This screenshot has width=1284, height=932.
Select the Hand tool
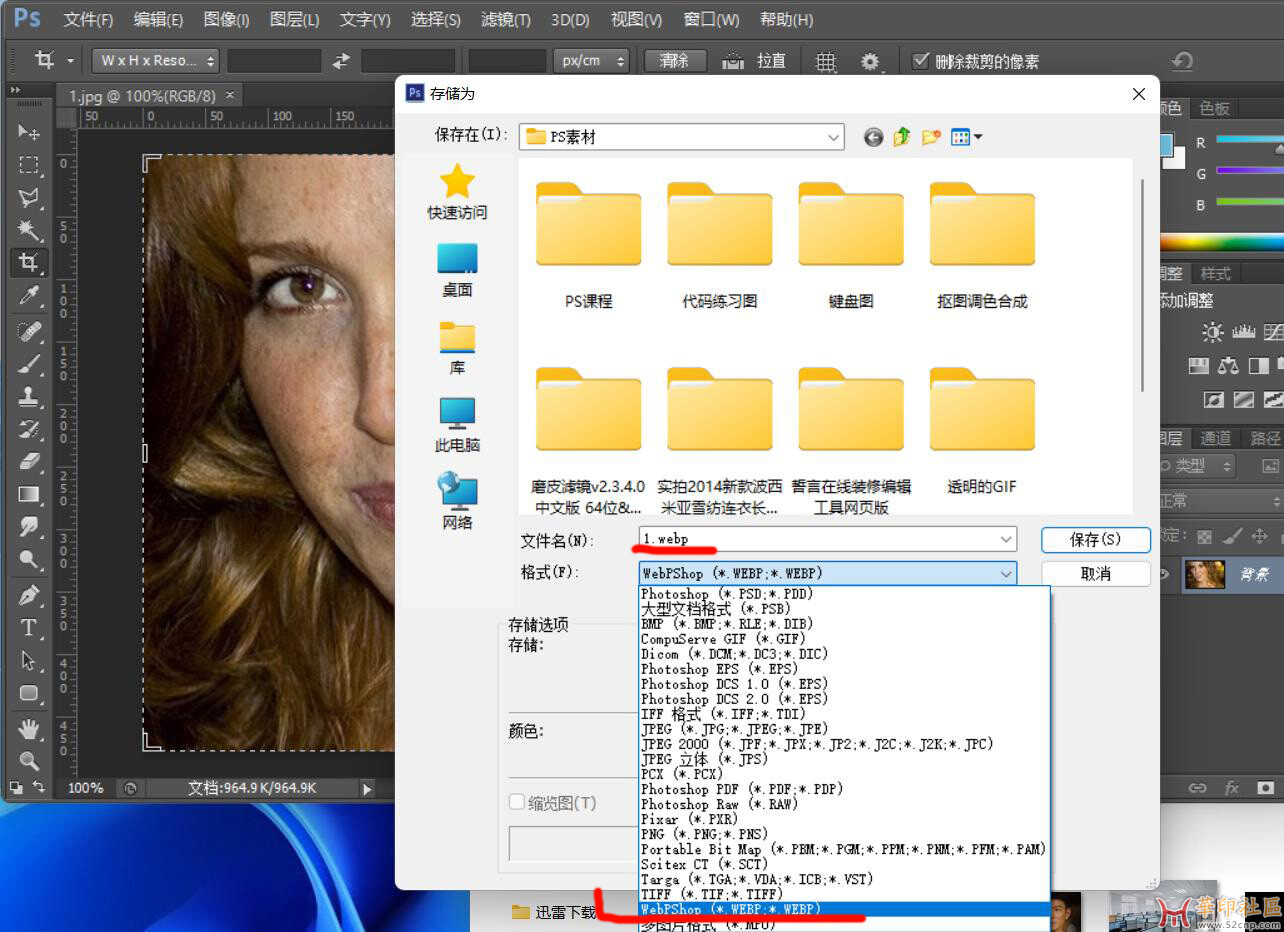click(29, 728)
